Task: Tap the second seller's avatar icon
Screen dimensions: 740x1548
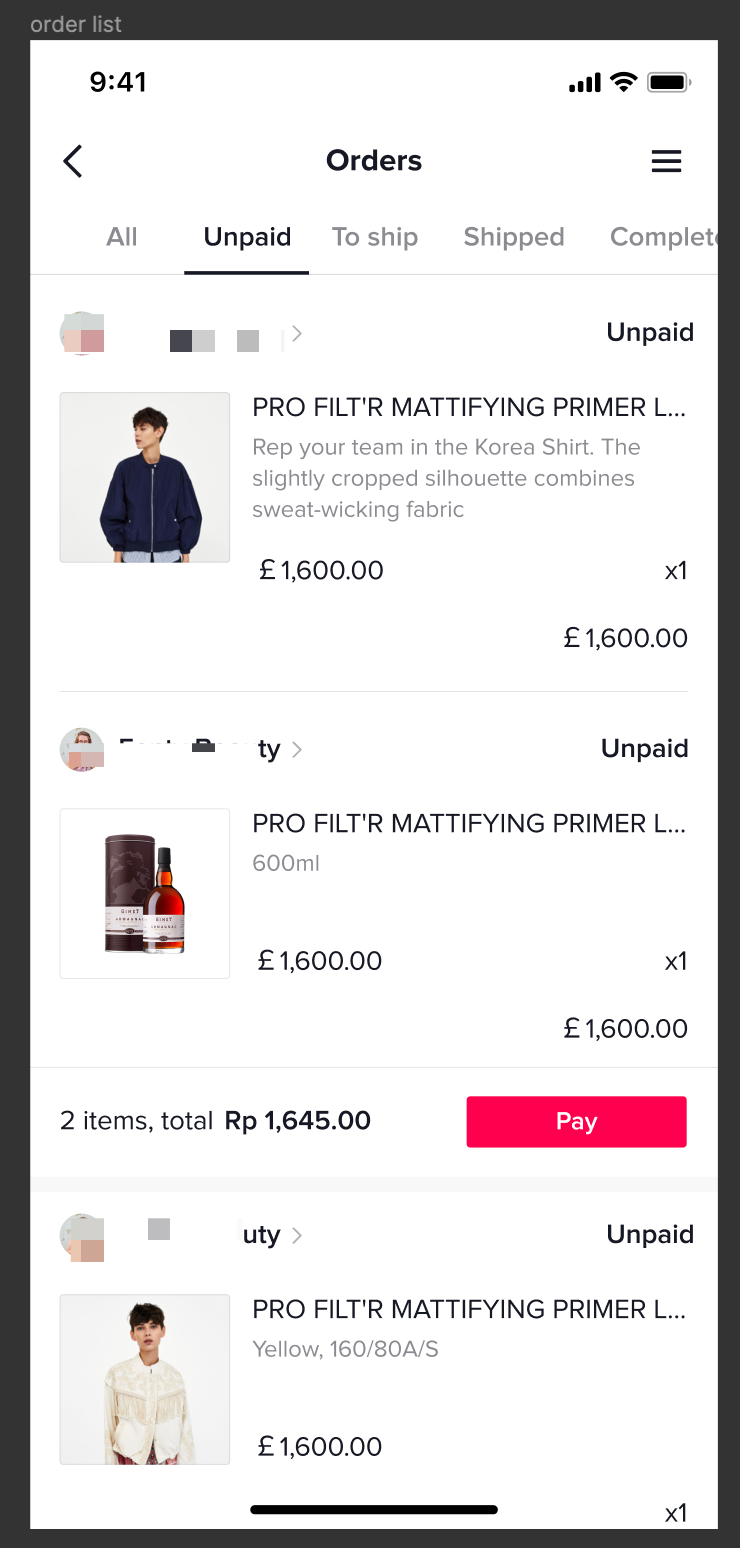Action: (x=82, y=749)
